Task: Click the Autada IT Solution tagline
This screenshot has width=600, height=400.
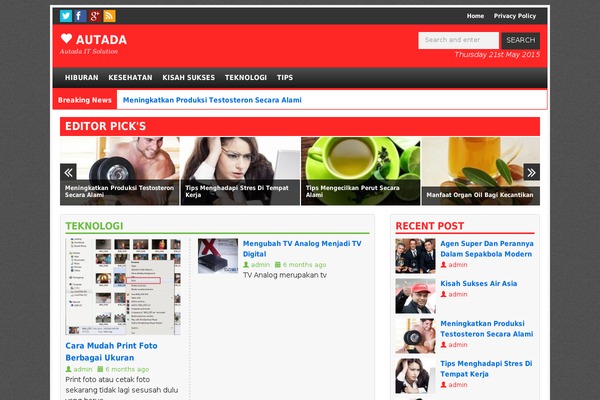Action: coord(89,51)
